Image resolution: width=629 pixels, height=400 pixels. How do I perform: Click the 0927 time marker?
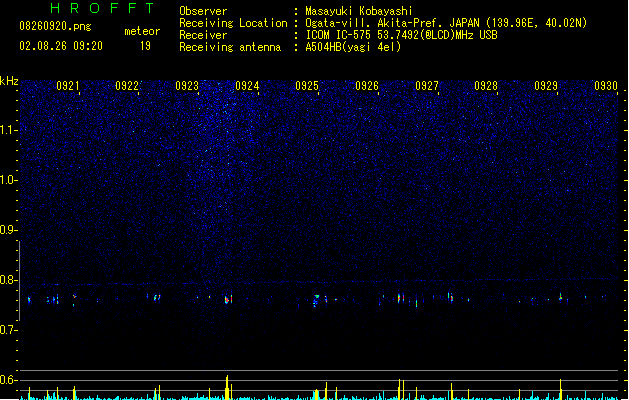(x=427, y=86)
